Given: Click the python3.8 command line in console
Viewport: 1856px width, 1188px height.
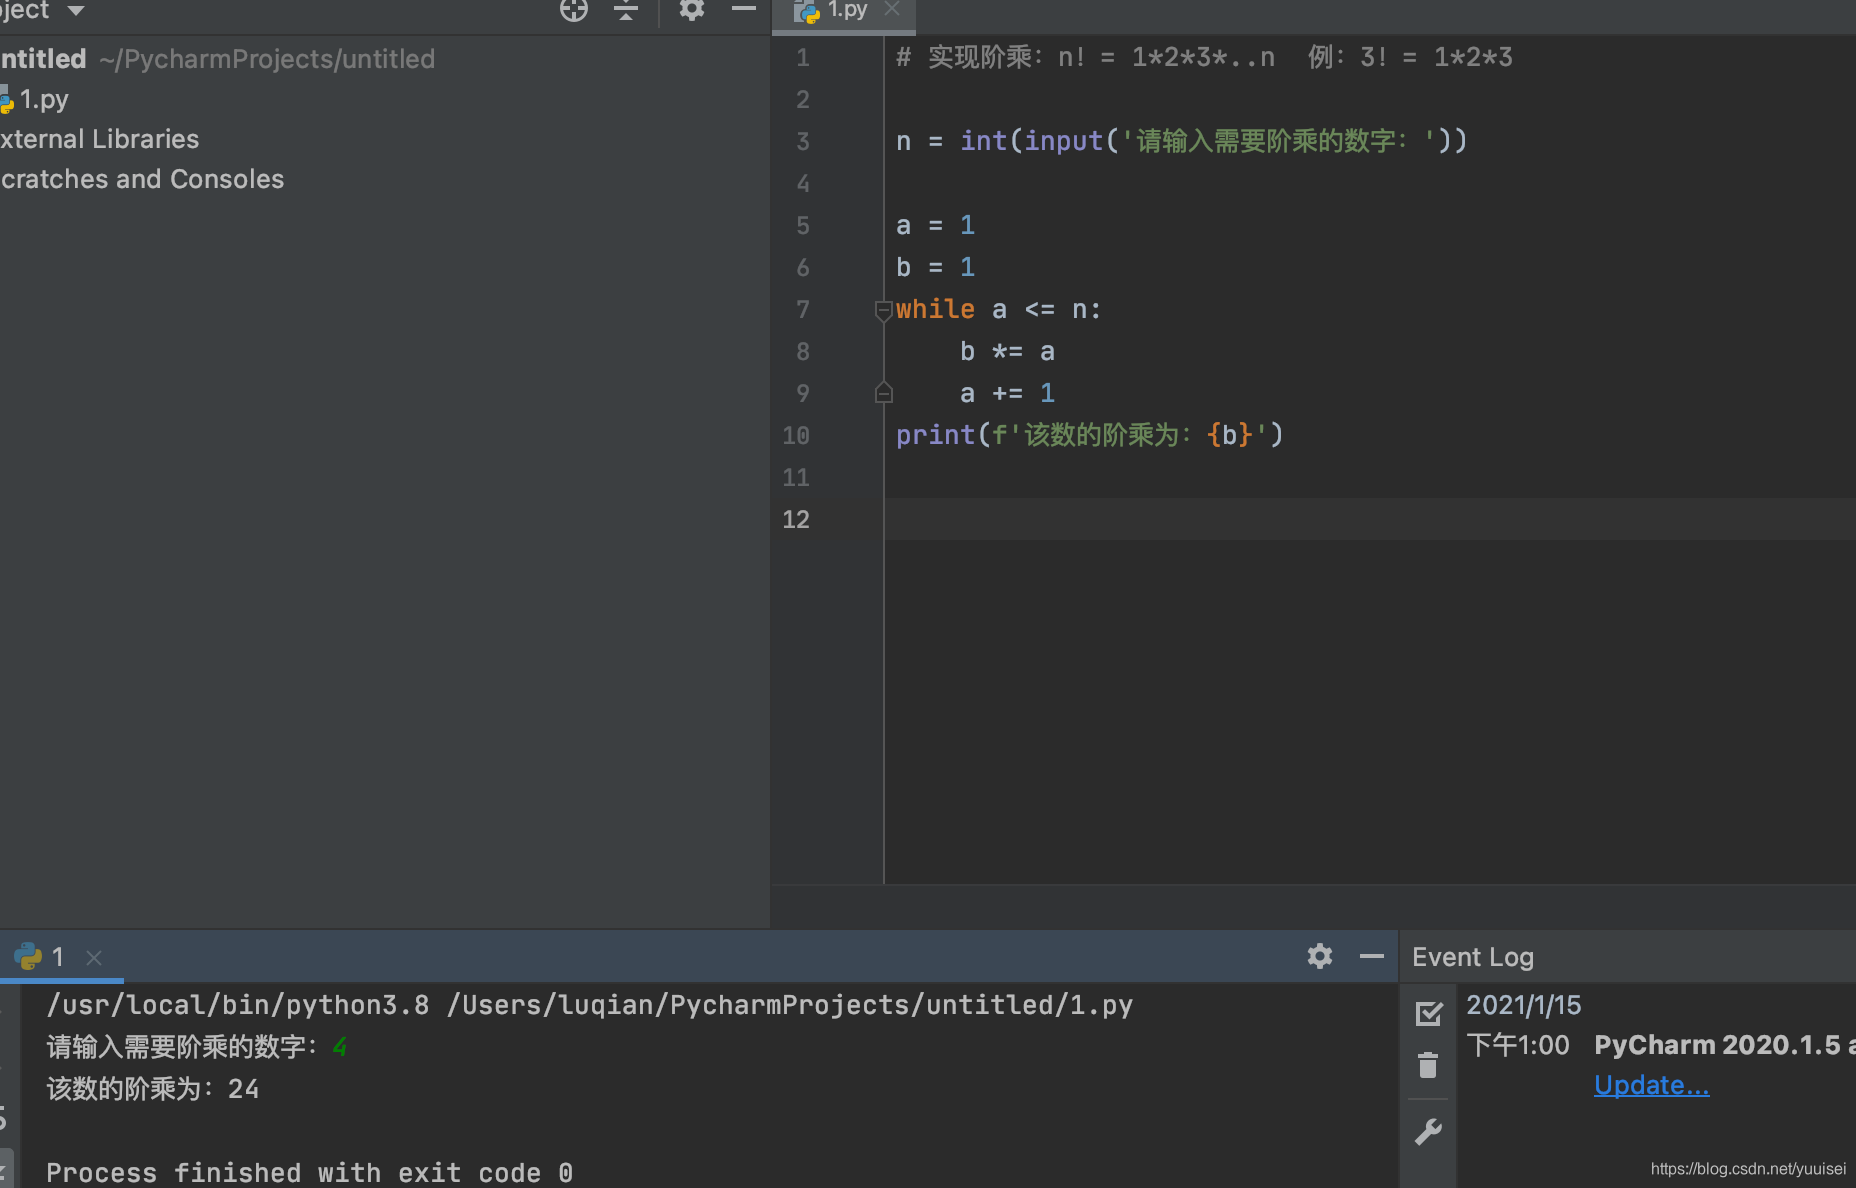Looking at the screenshot, I should click(590, 1005).
